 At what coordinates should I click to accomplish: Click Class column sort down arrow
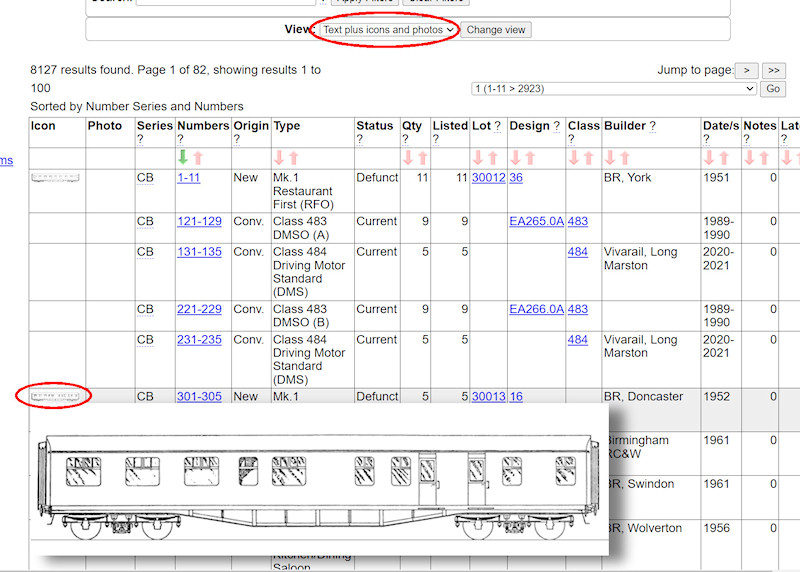[x=574, y=158]
